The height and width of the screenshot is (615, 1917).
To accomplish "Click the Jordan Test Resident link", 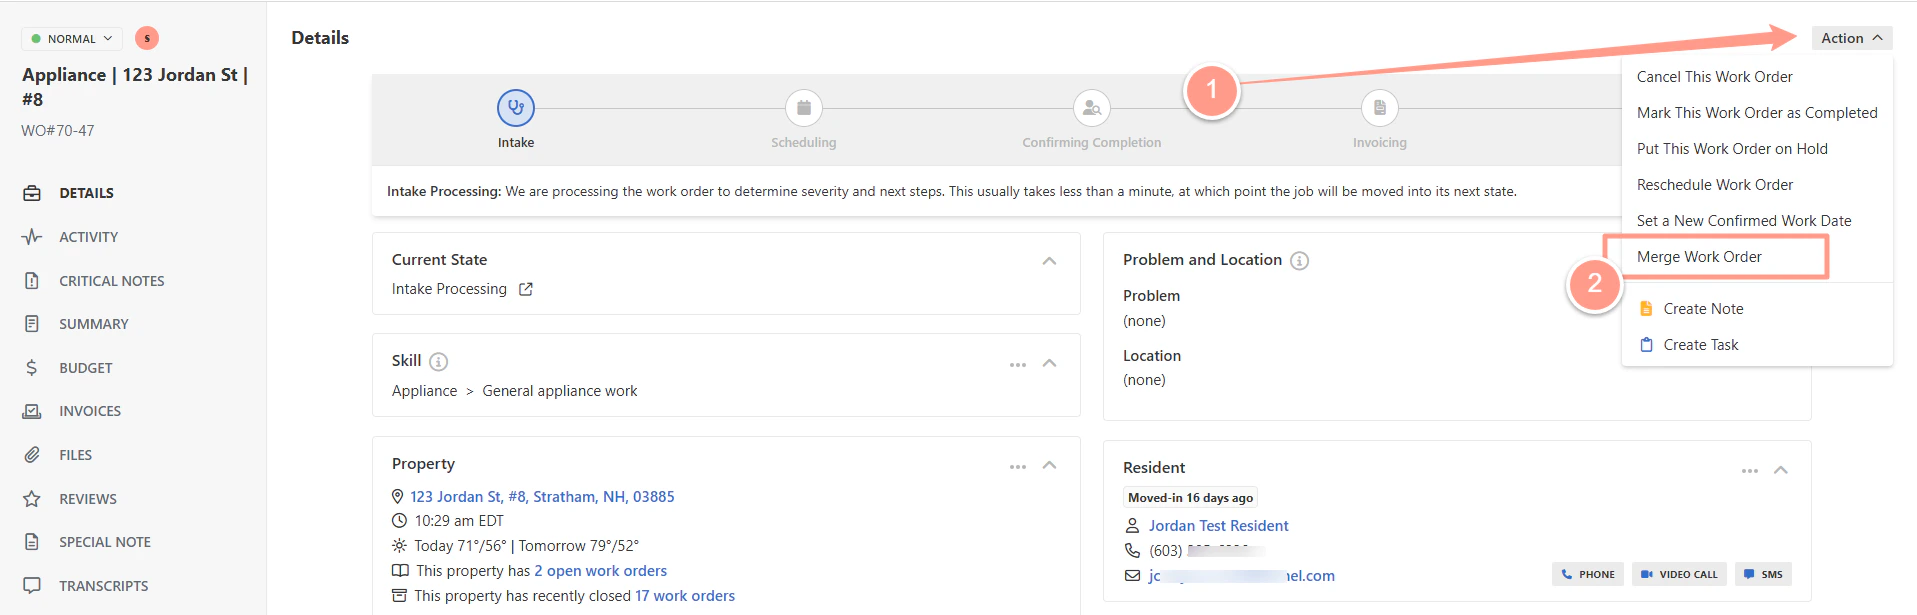I will 1218,526.
